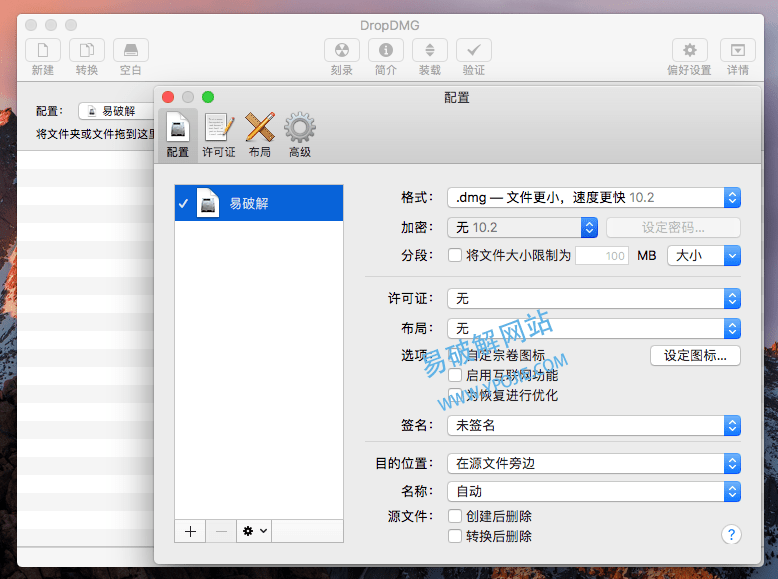This screenshot has height=579, width=778.
Task: Switch to the 布局 (Layout) tab
Action: pyautogui.click(x=260, y=135)
